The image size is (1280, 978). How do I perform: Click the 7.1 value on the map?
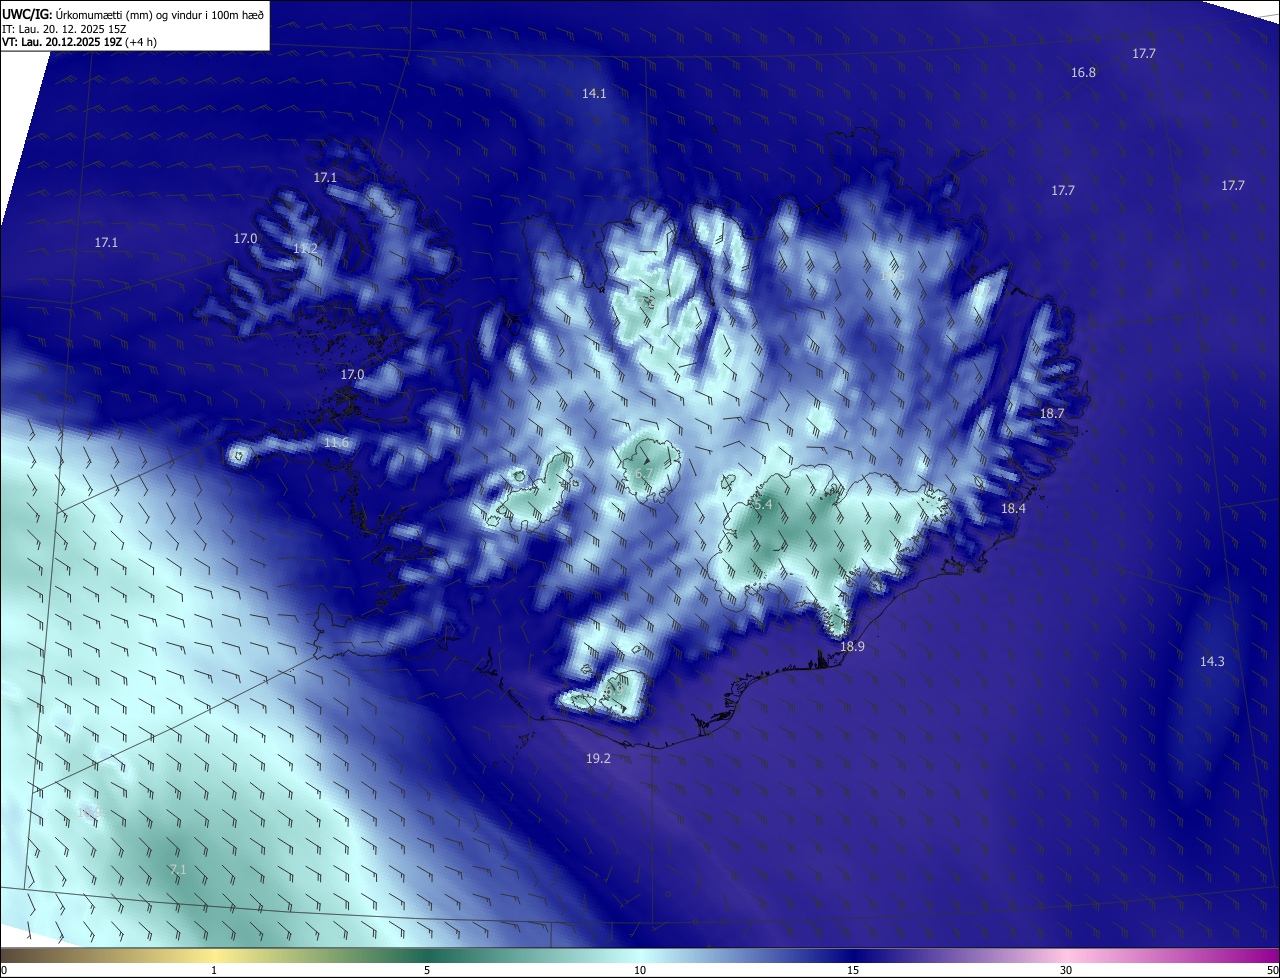(x=177, y=870)
